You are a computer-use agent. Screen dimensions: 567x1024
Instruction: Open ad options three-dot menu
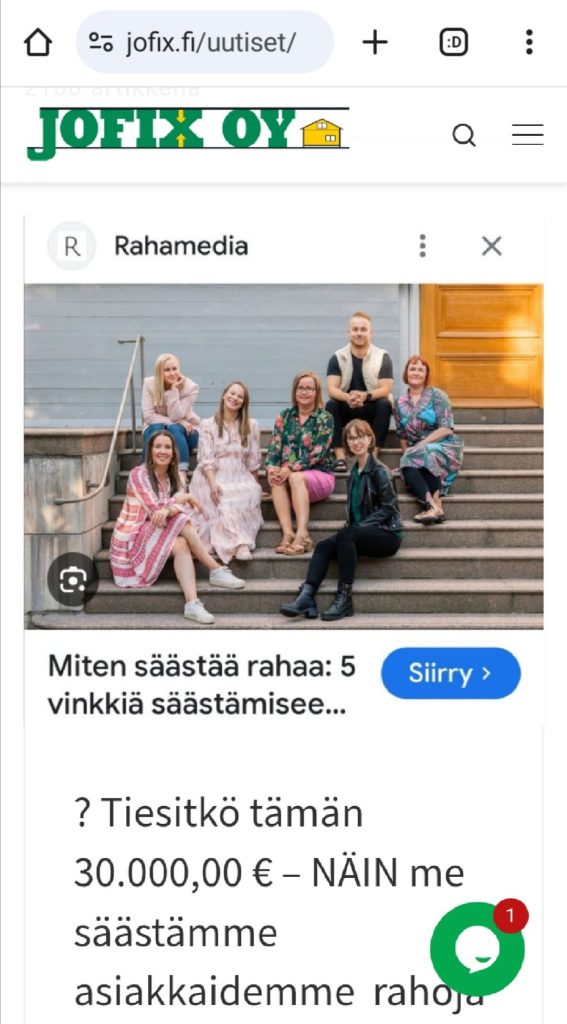[x=423, y=246]
